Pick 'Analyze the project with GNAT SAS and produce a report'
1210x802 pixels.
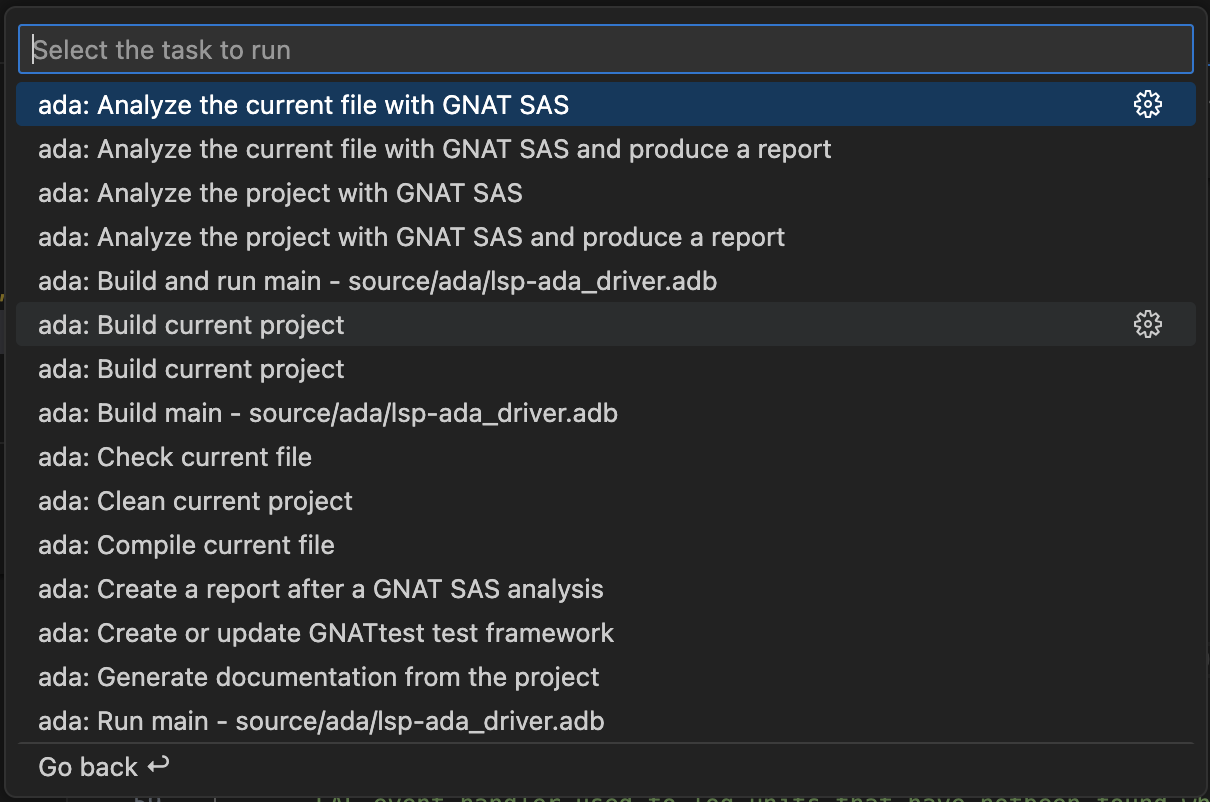coord(605,237)
